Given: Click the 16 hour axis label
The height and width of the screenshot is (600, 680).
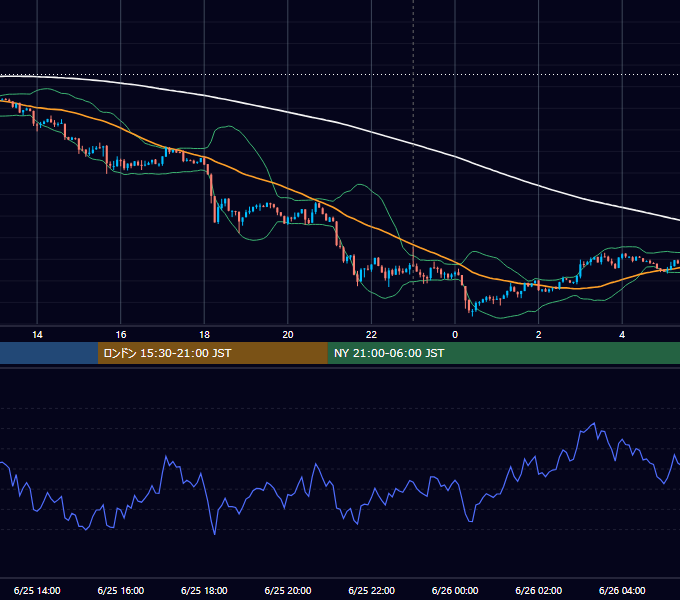Looking at the screenshot, I should point(121,335).
